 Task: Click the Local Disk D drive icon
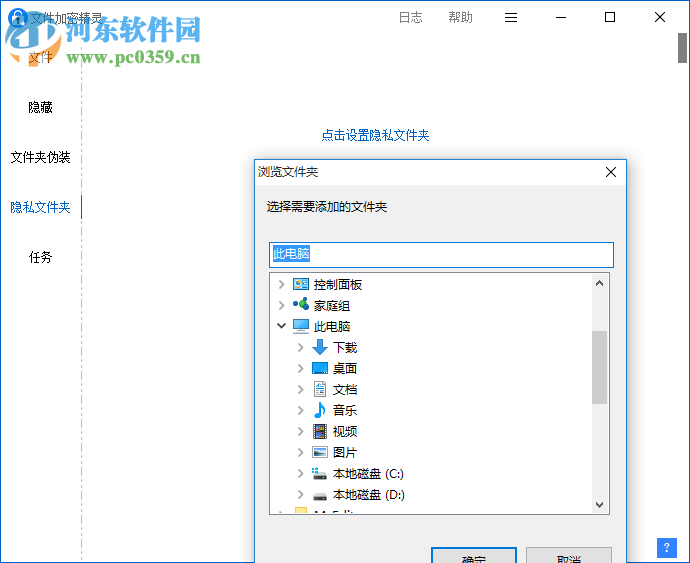coord(320,496)
